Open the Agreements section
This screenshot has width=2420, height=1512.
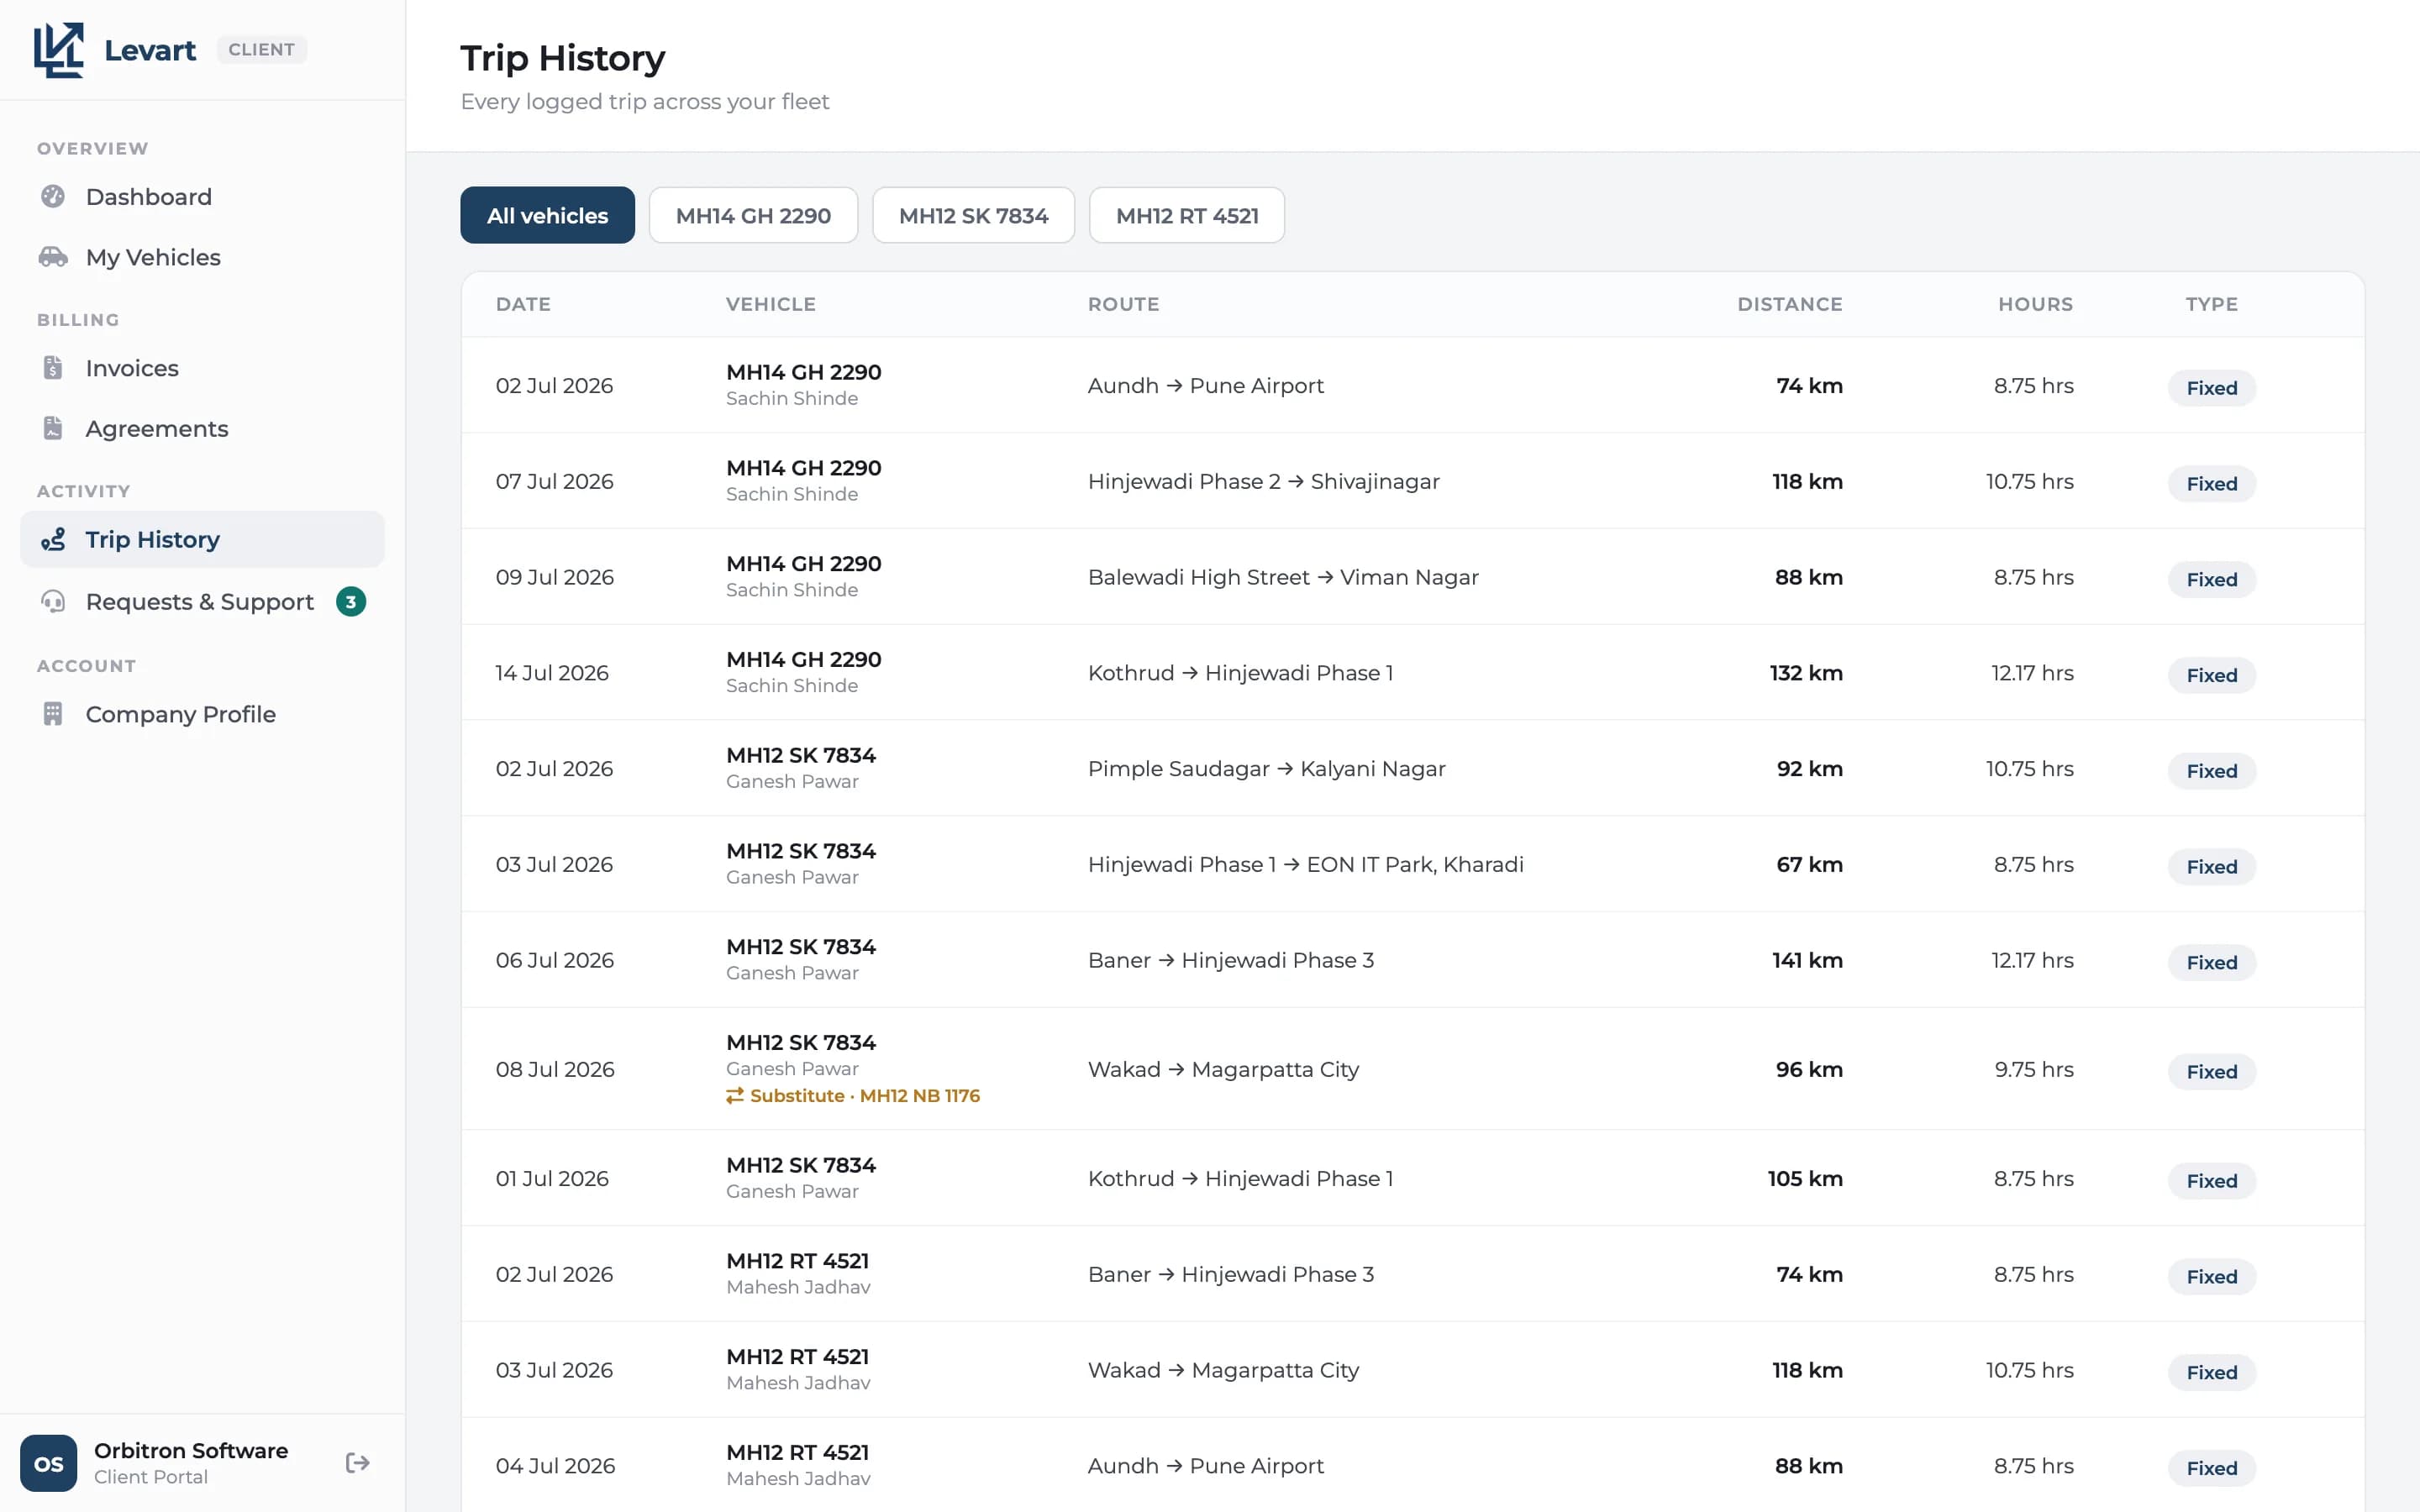point(202,428)
